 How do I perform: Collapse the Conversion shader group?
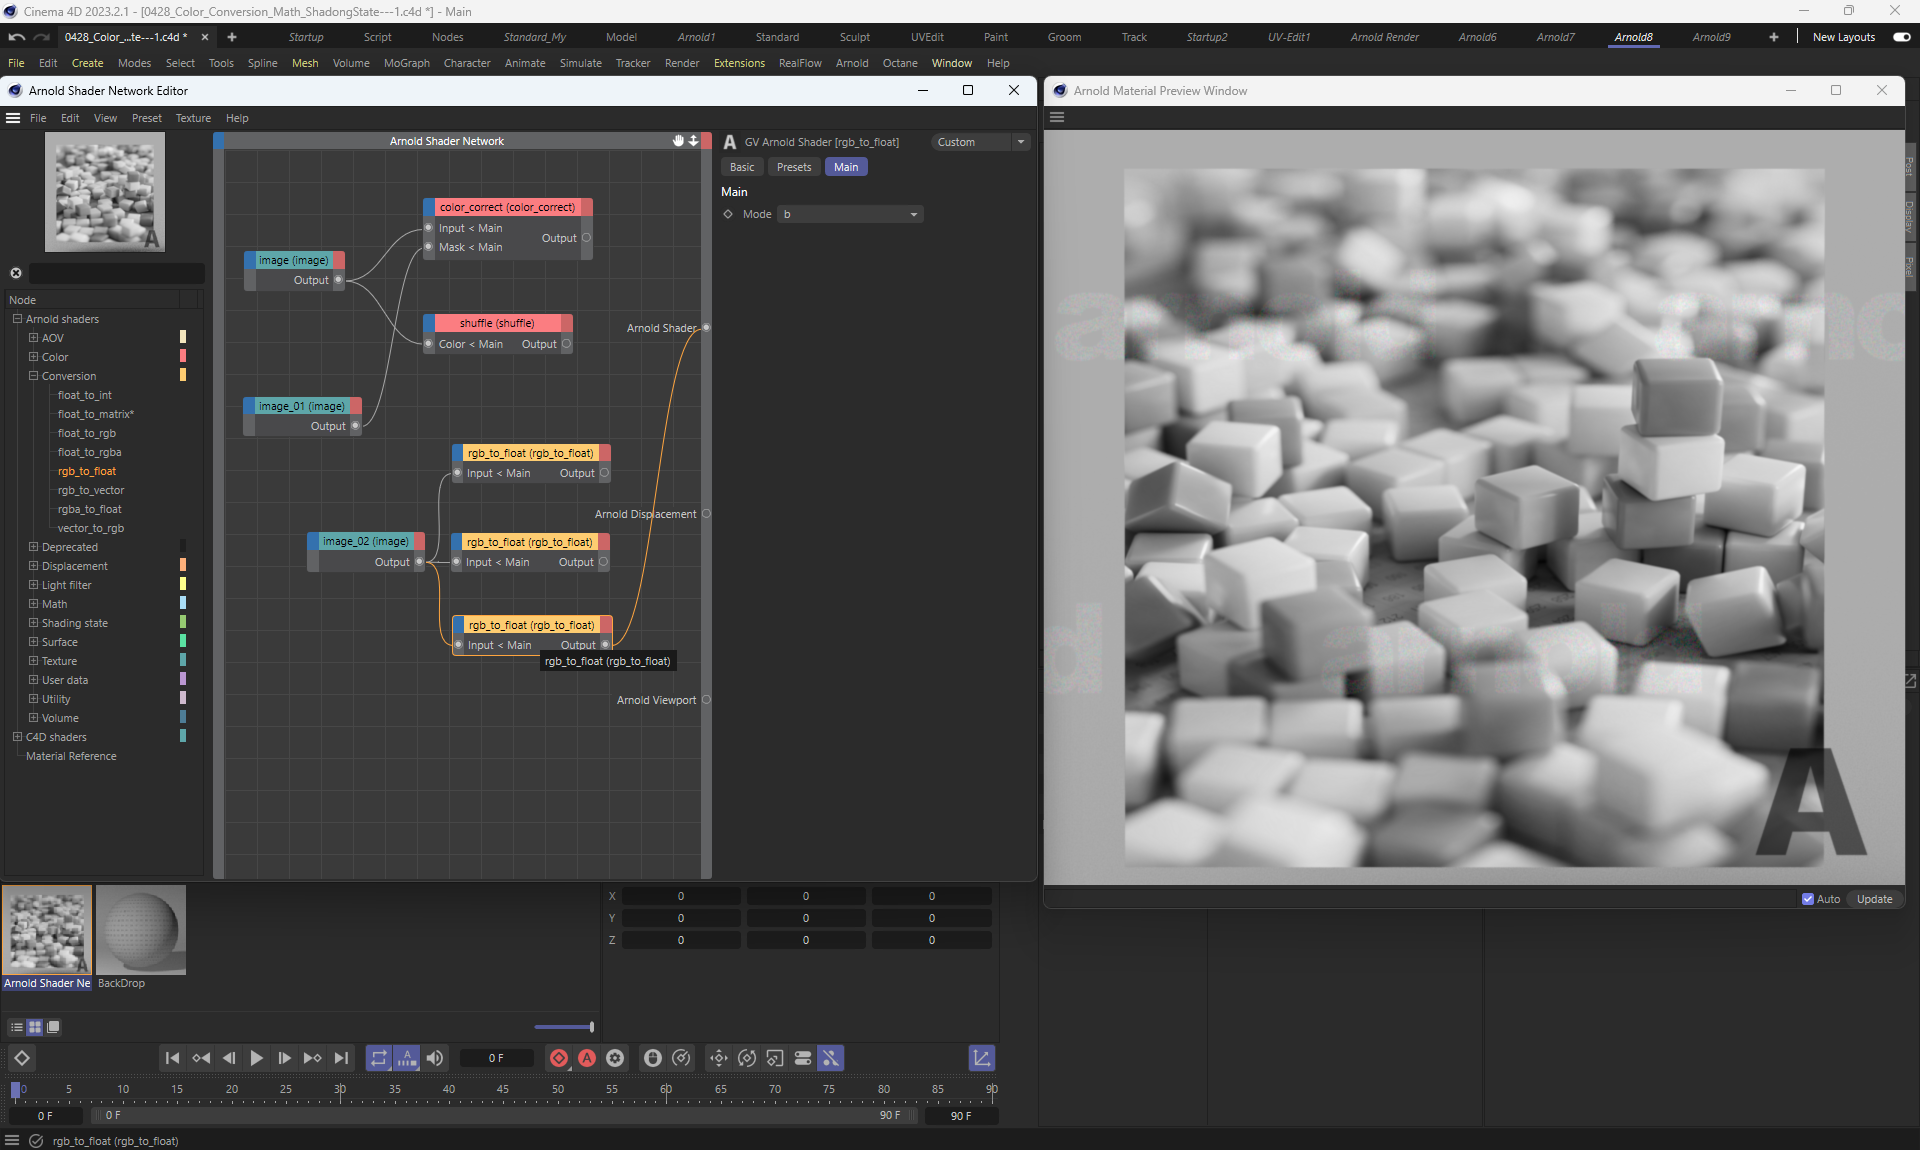pyautogui.click(x=33, y=376)
